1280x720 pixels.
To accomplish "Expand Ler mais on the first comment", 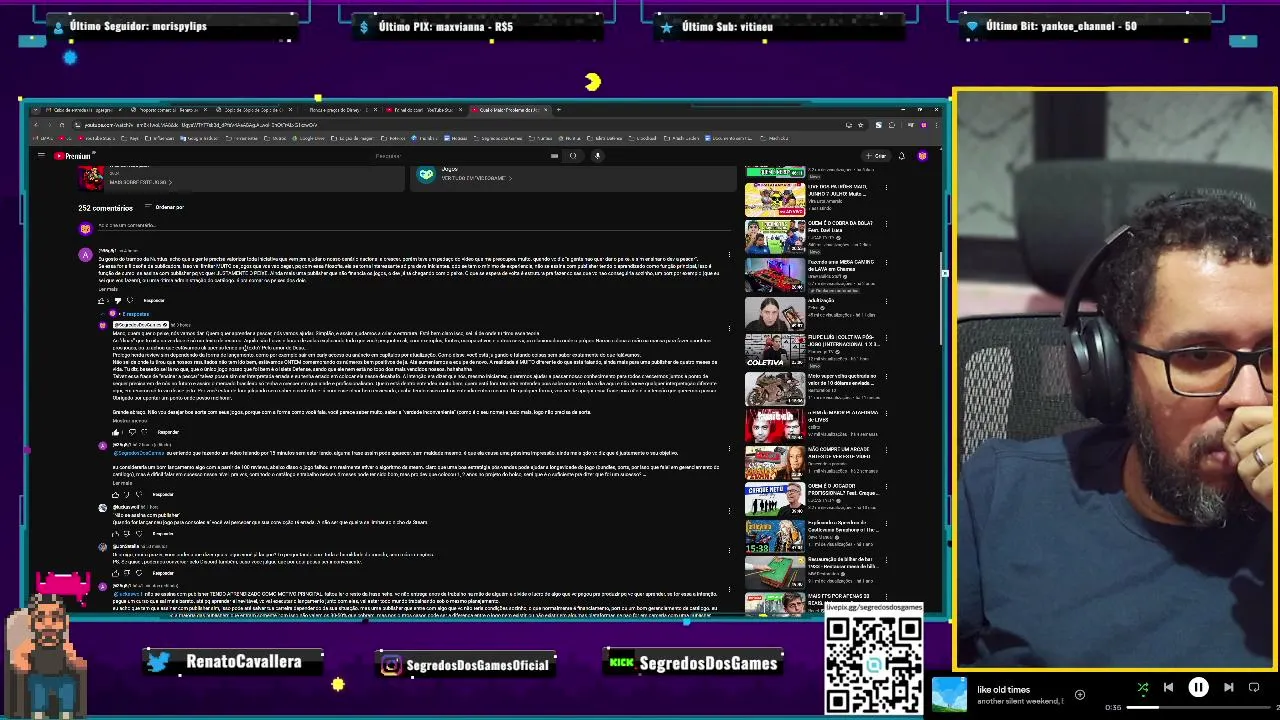I will [108, 289].
